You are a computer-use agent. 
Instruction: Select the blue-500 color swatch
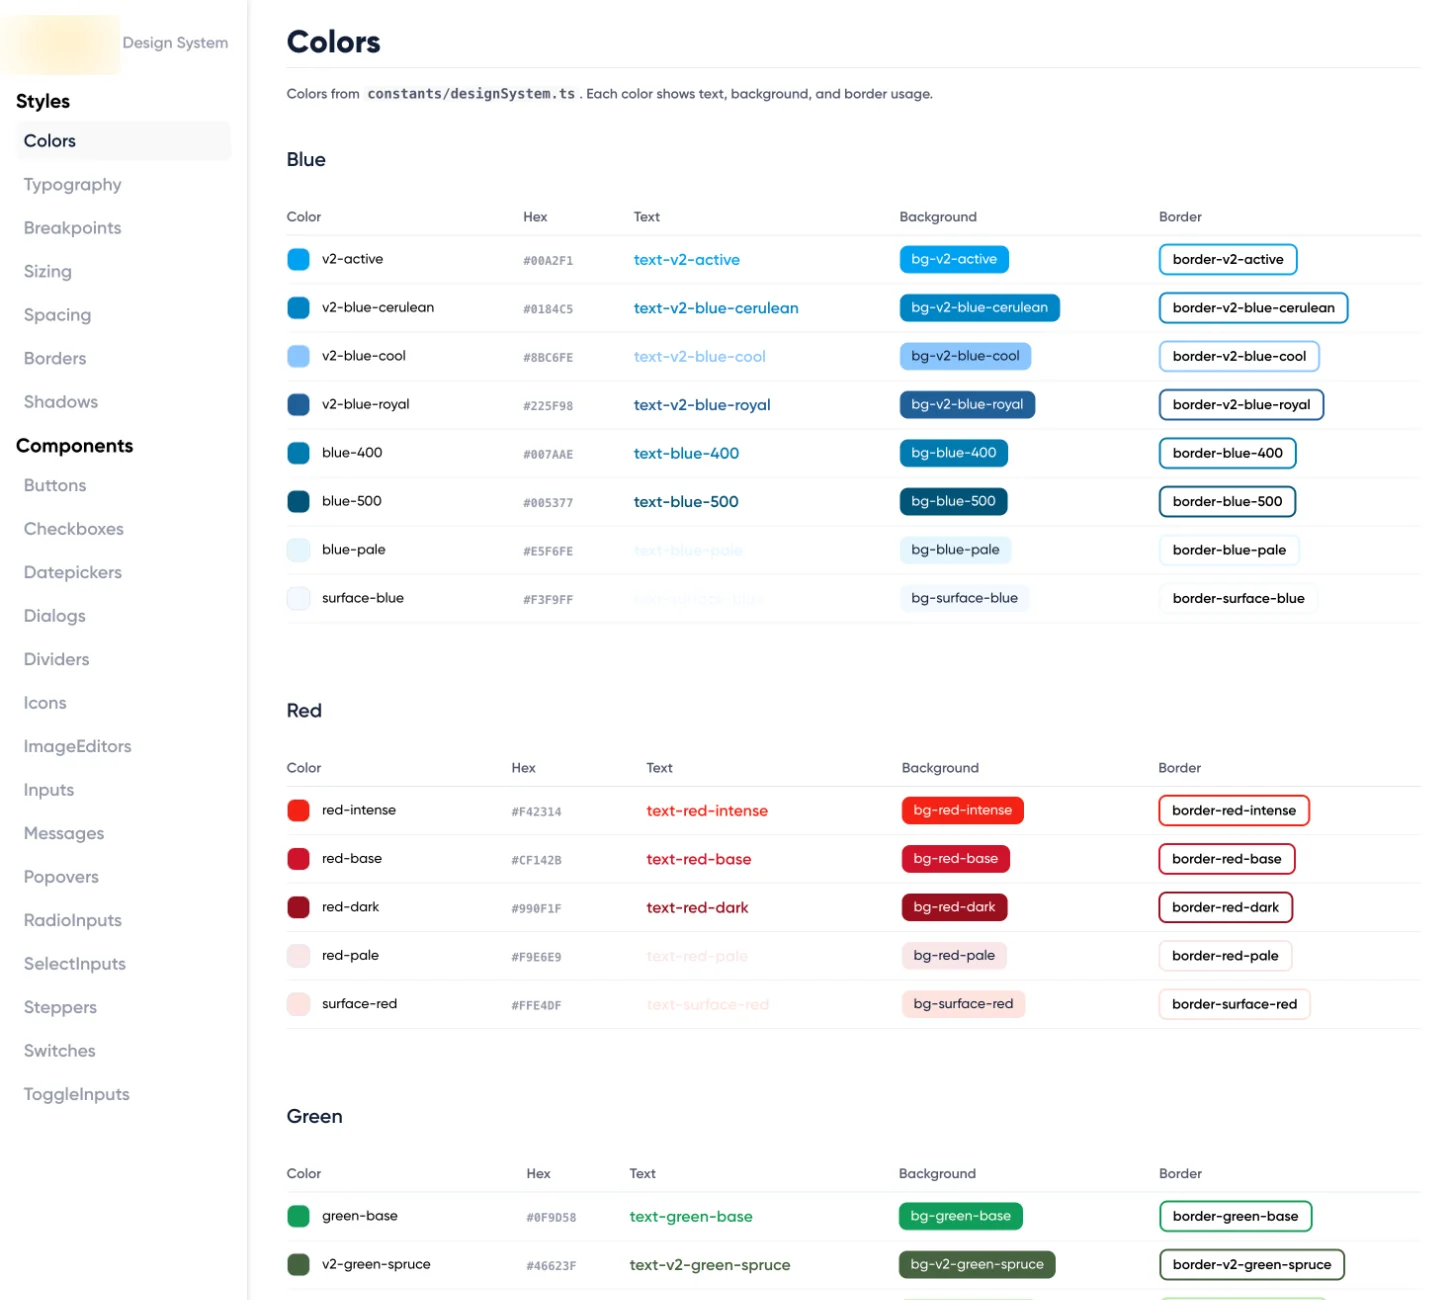tap(298, 501)
